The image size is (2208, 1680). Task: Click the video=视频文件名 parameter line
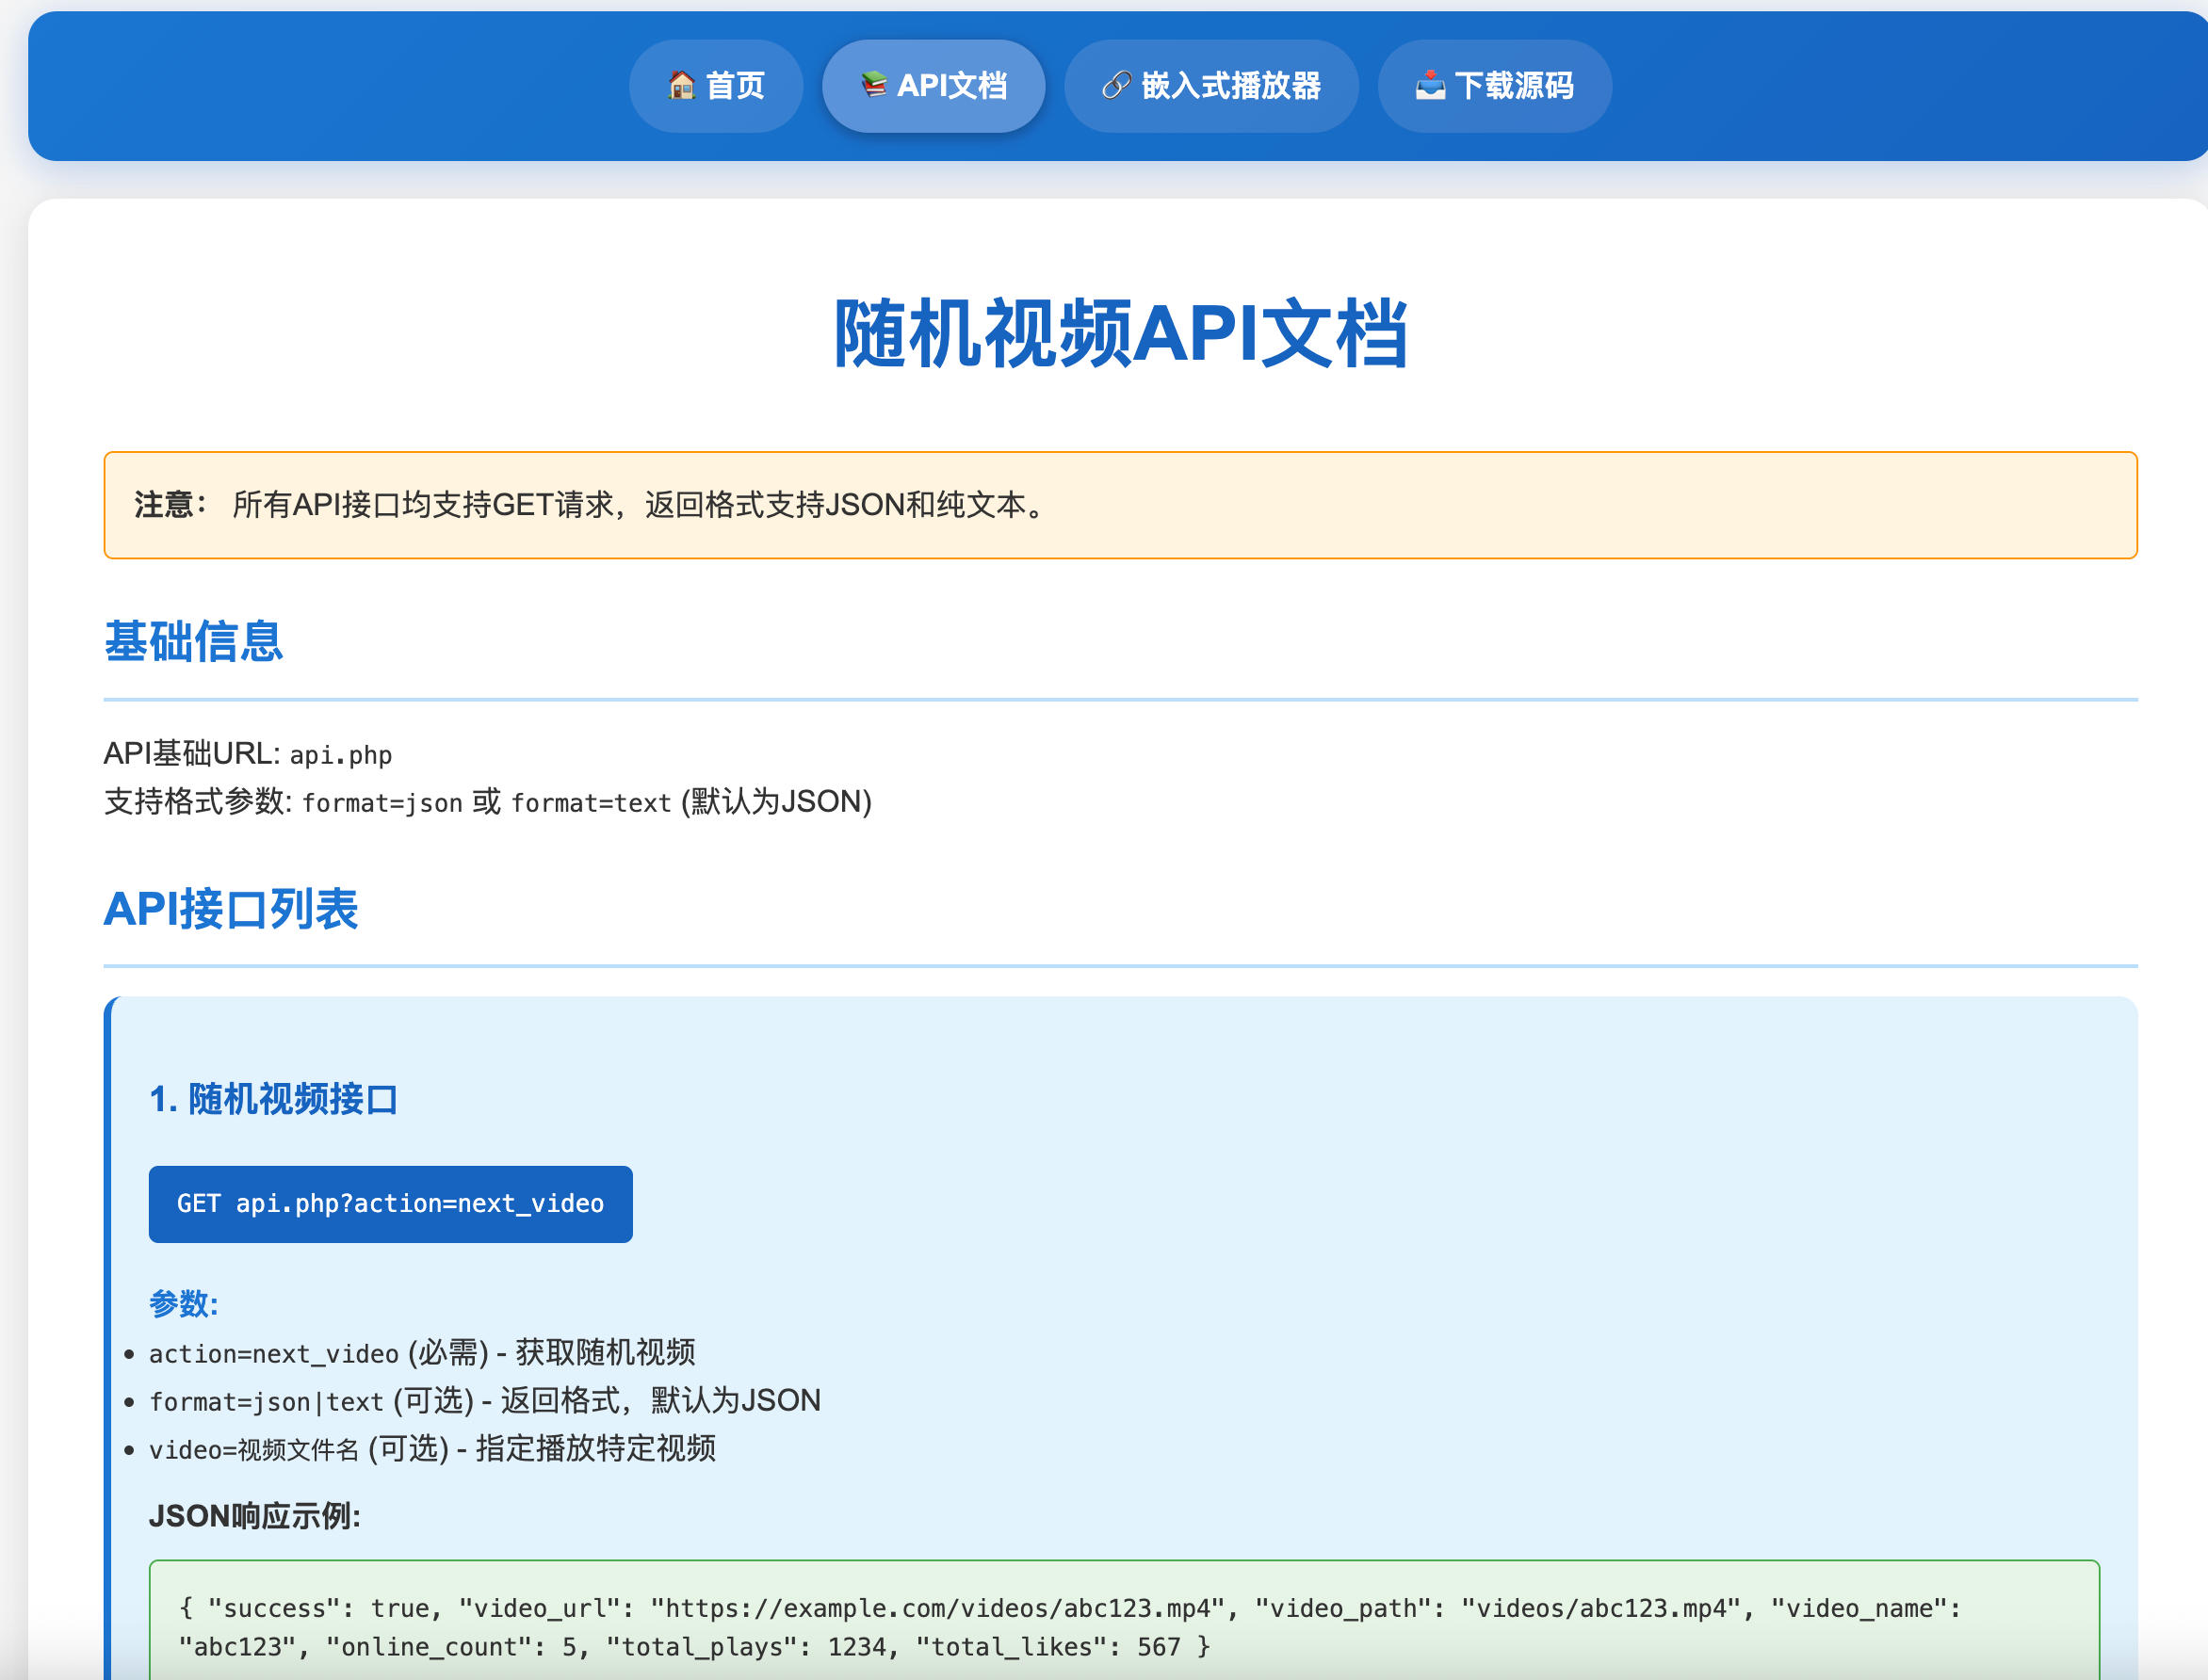pyautogui.click(x=432, y=1449)
